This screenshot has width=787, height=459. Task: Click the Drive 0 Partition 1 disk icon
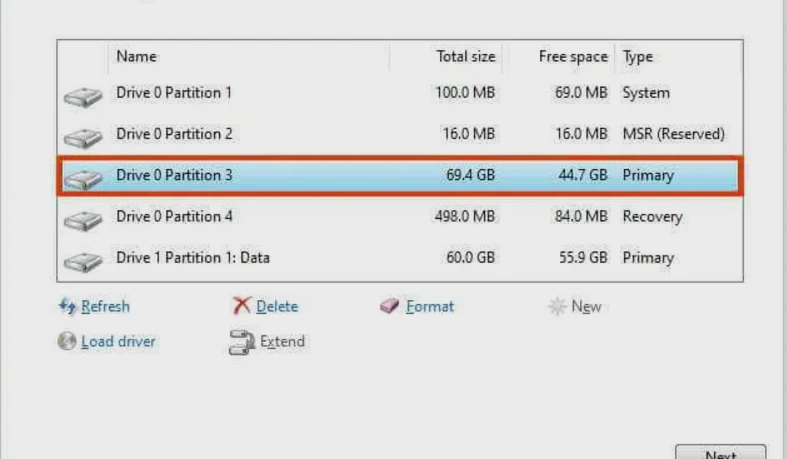click(83, 96)
